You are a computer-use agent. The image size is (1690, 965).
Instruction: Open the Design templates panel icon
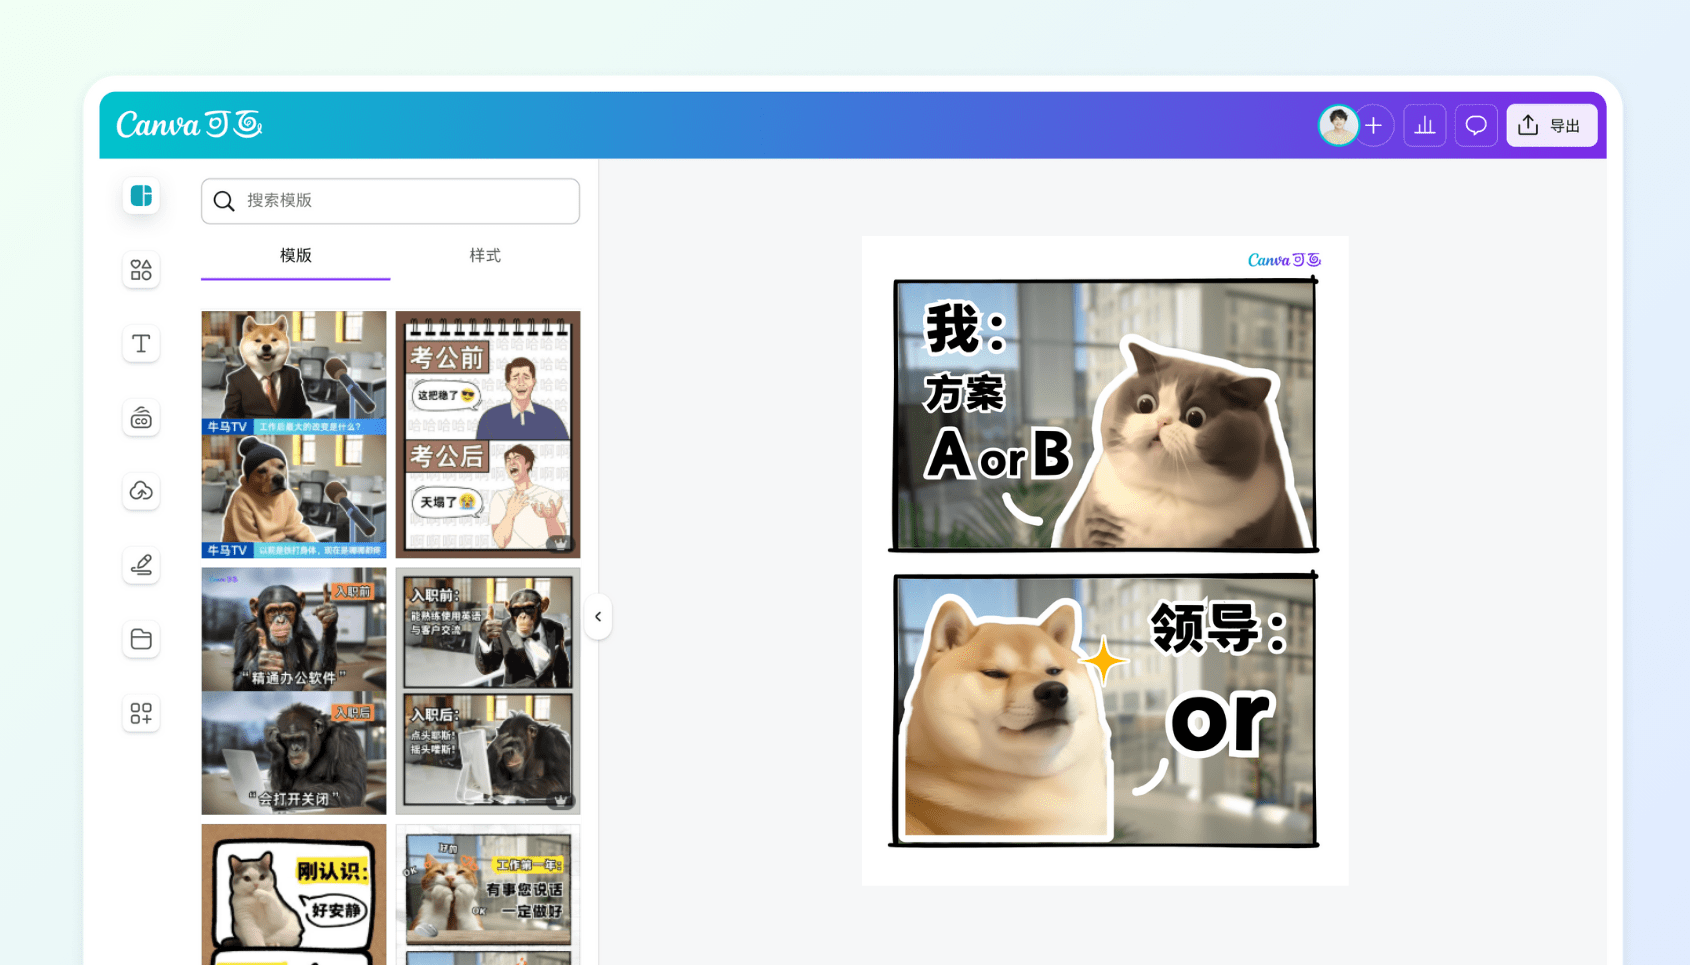pos(141,196)
